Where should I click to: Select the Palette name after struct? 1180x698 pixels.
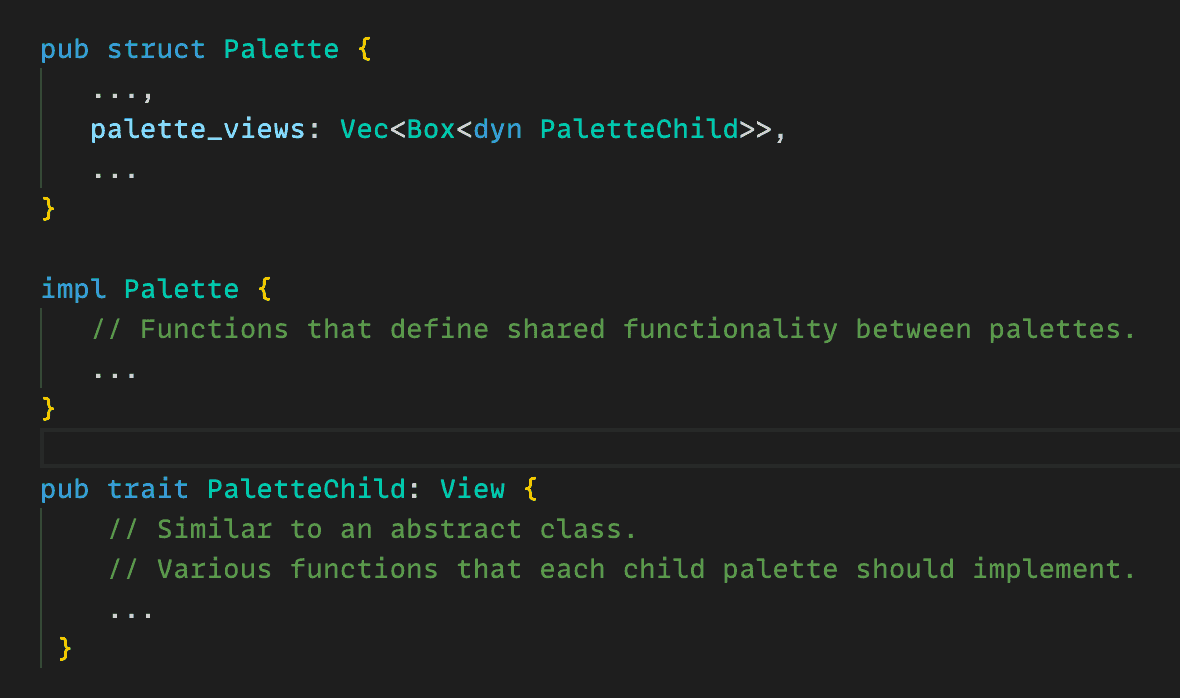(x=281, y=49)
